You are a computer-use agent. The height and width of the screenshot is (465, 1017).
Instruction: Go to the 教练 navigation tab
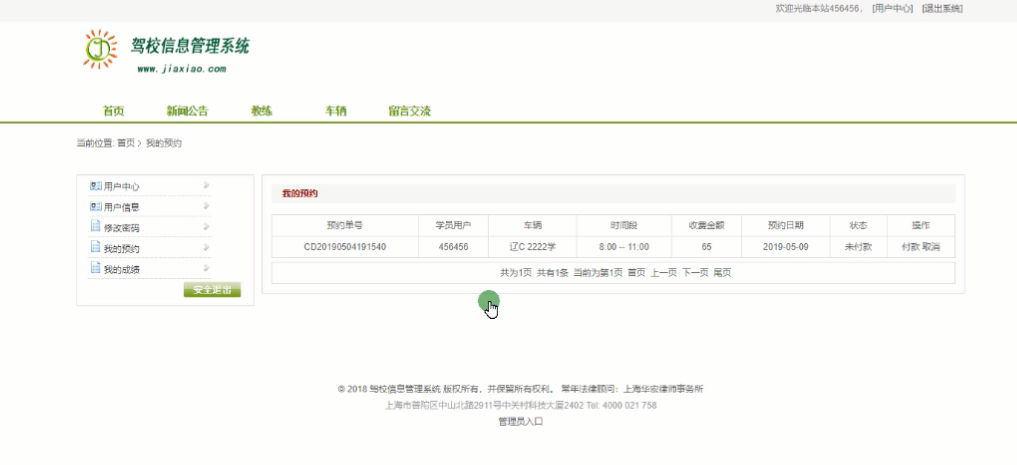coord(261,111)
